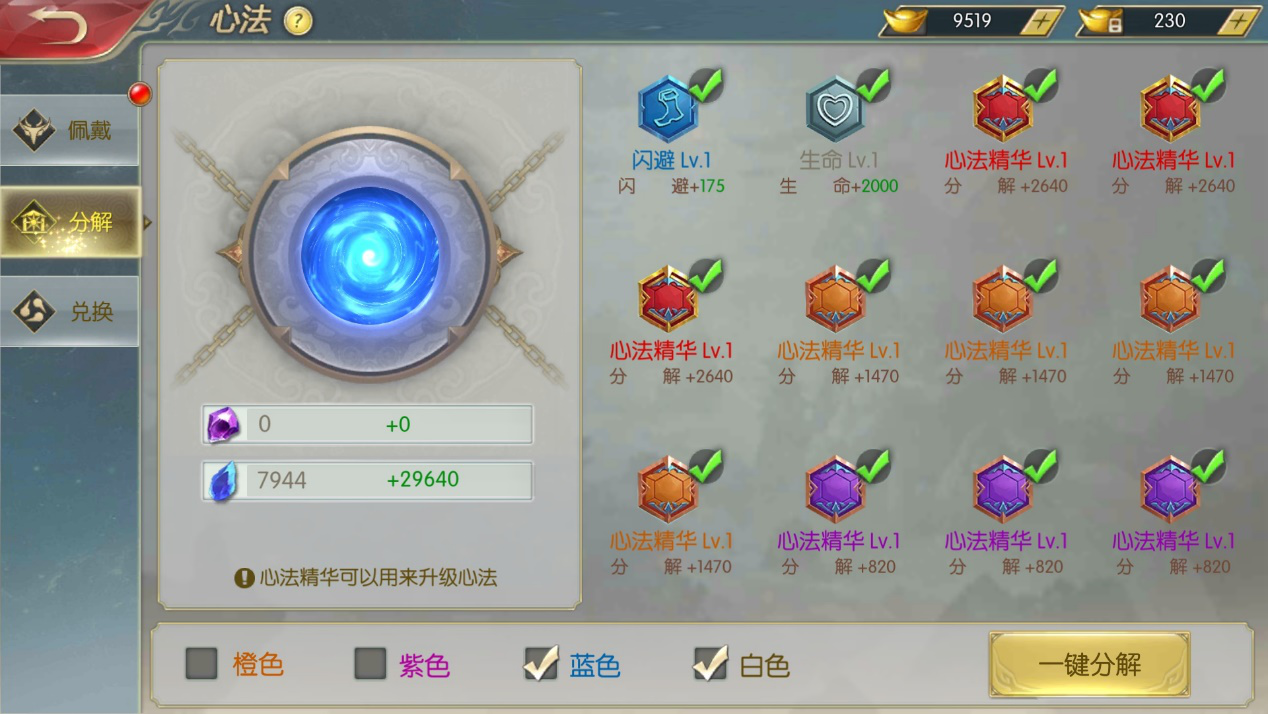Enable the 橙色 quality checkbox

202,663
